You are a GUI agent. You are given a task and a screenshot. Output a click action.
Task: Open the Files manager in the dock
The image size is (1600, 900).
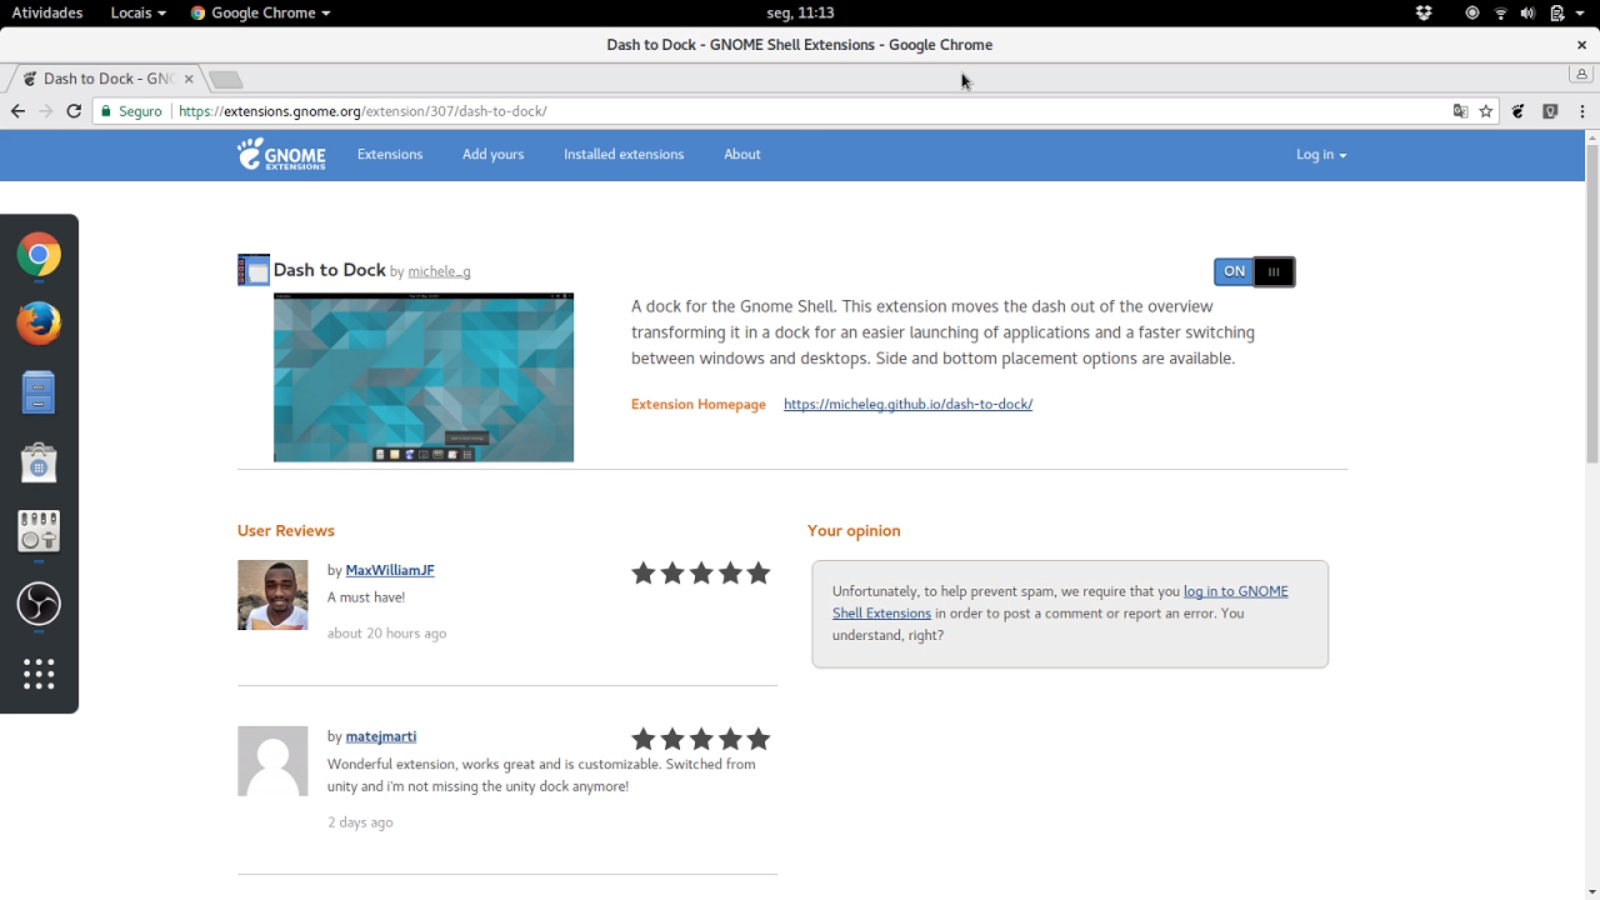[39, 392]
